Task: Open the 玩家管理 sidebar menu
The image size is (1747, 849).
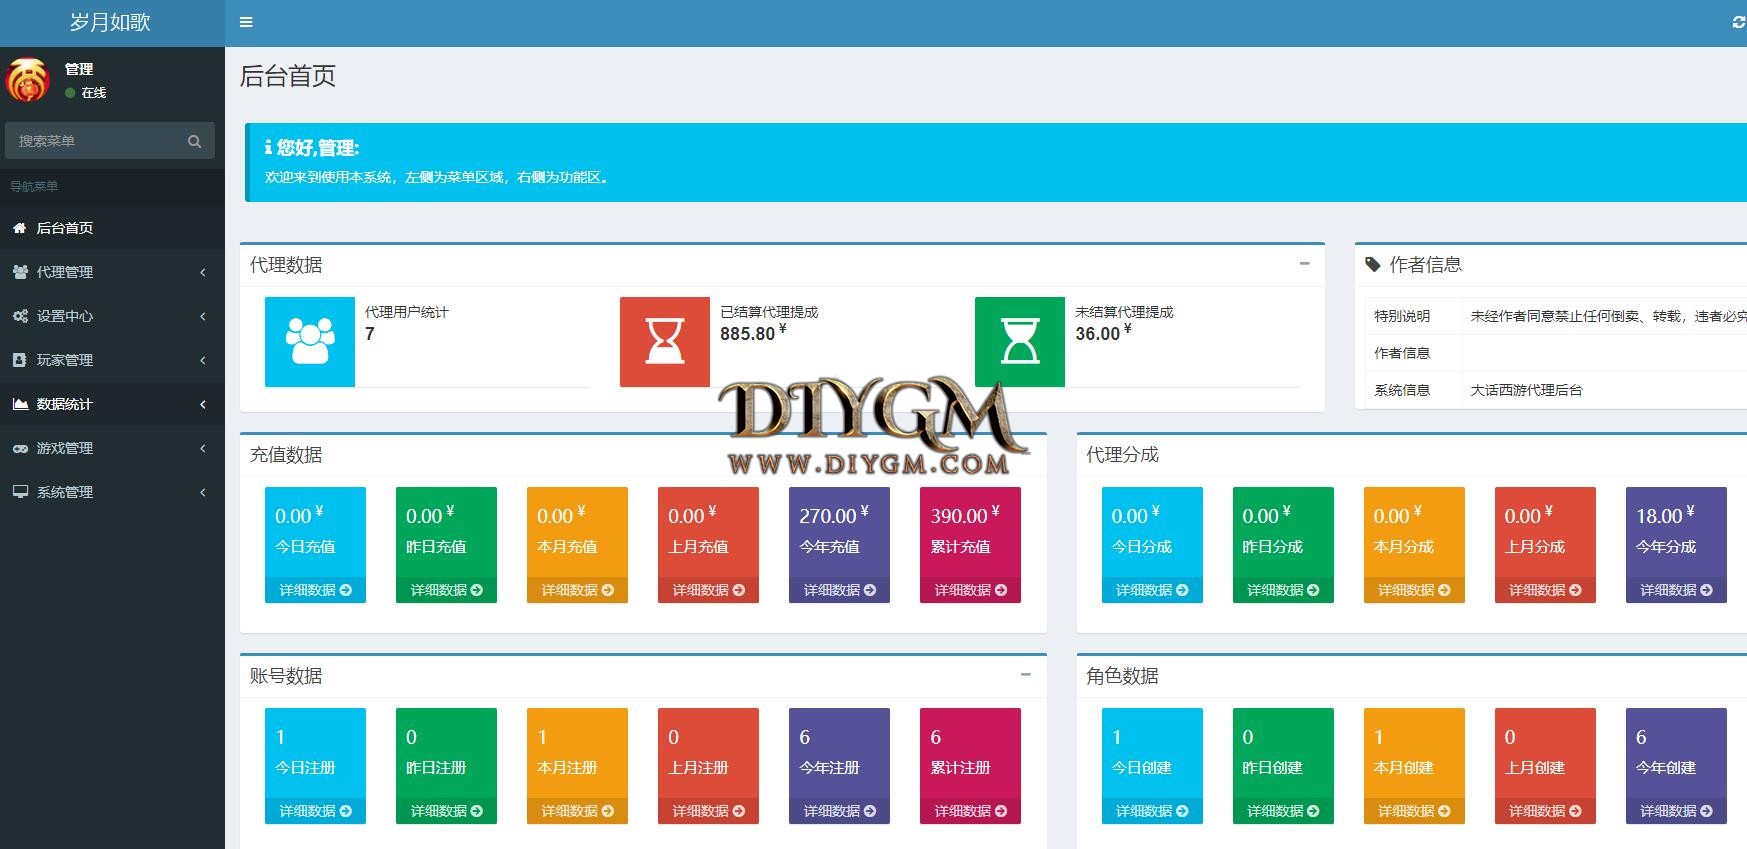Action: tap(112, 360)
